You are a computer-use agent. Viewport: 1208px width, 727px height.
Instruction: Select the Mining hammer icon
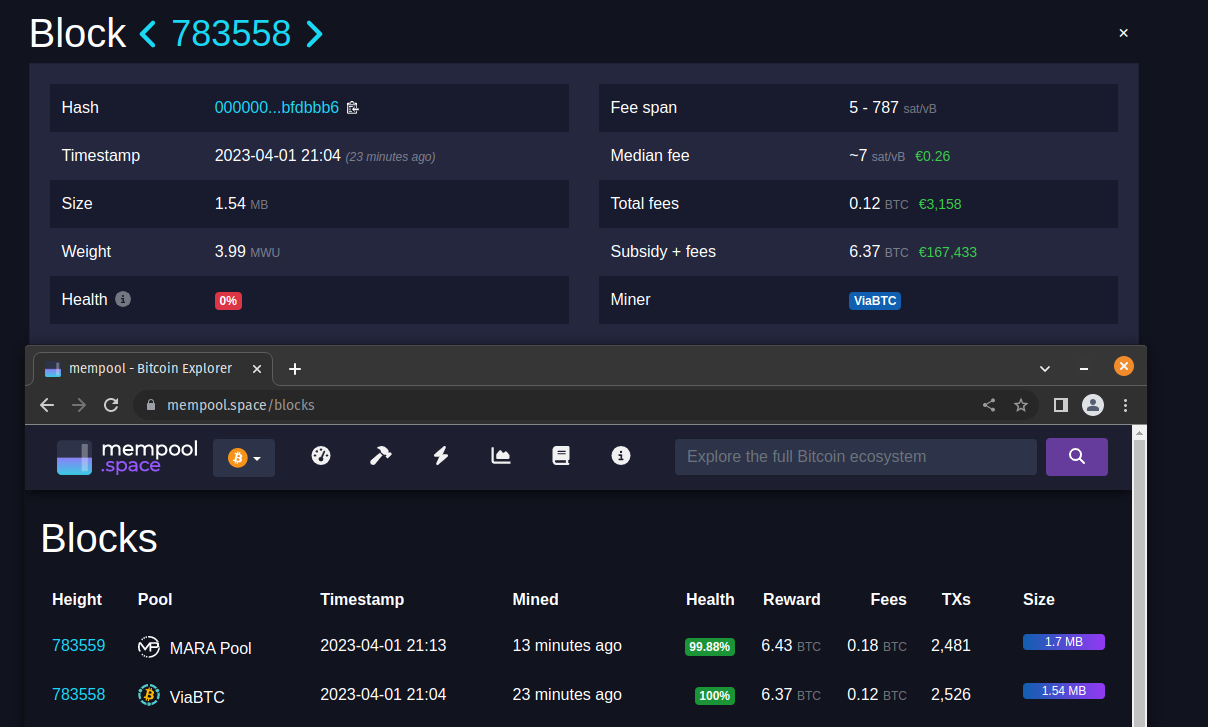380,456
